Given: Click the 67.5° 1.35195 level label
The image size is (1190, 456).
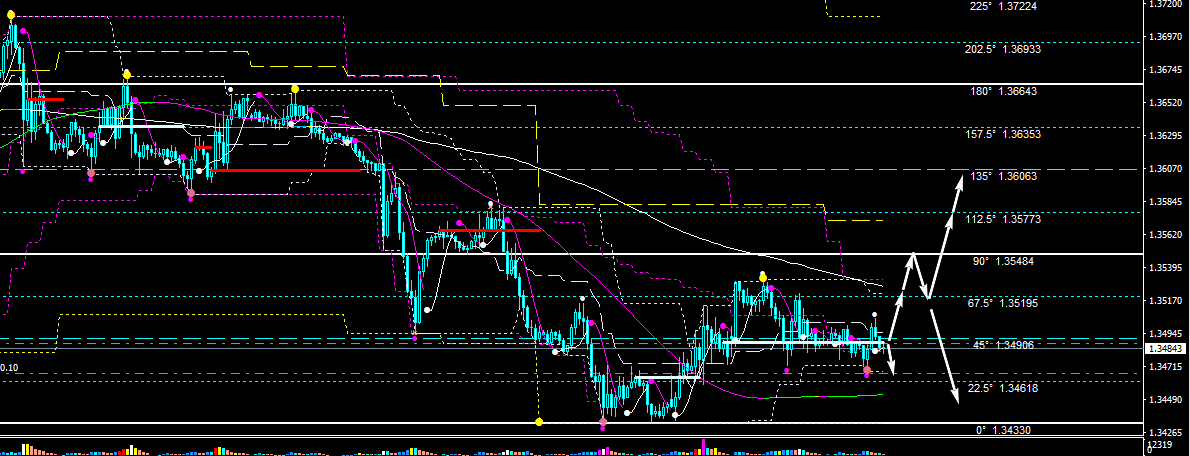Looking at the screenshot, I should [1004, 303].
